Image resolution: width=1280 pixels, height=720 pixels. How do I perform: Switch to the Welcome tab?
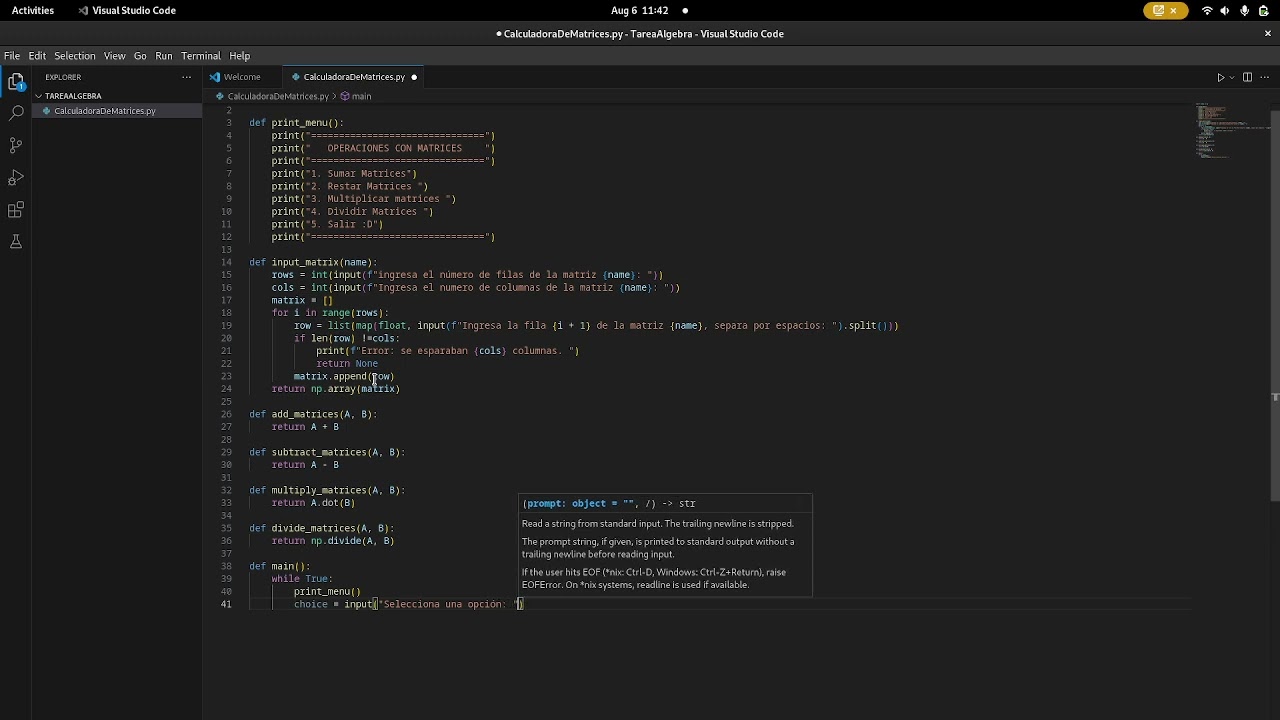[x=241, y=77]
